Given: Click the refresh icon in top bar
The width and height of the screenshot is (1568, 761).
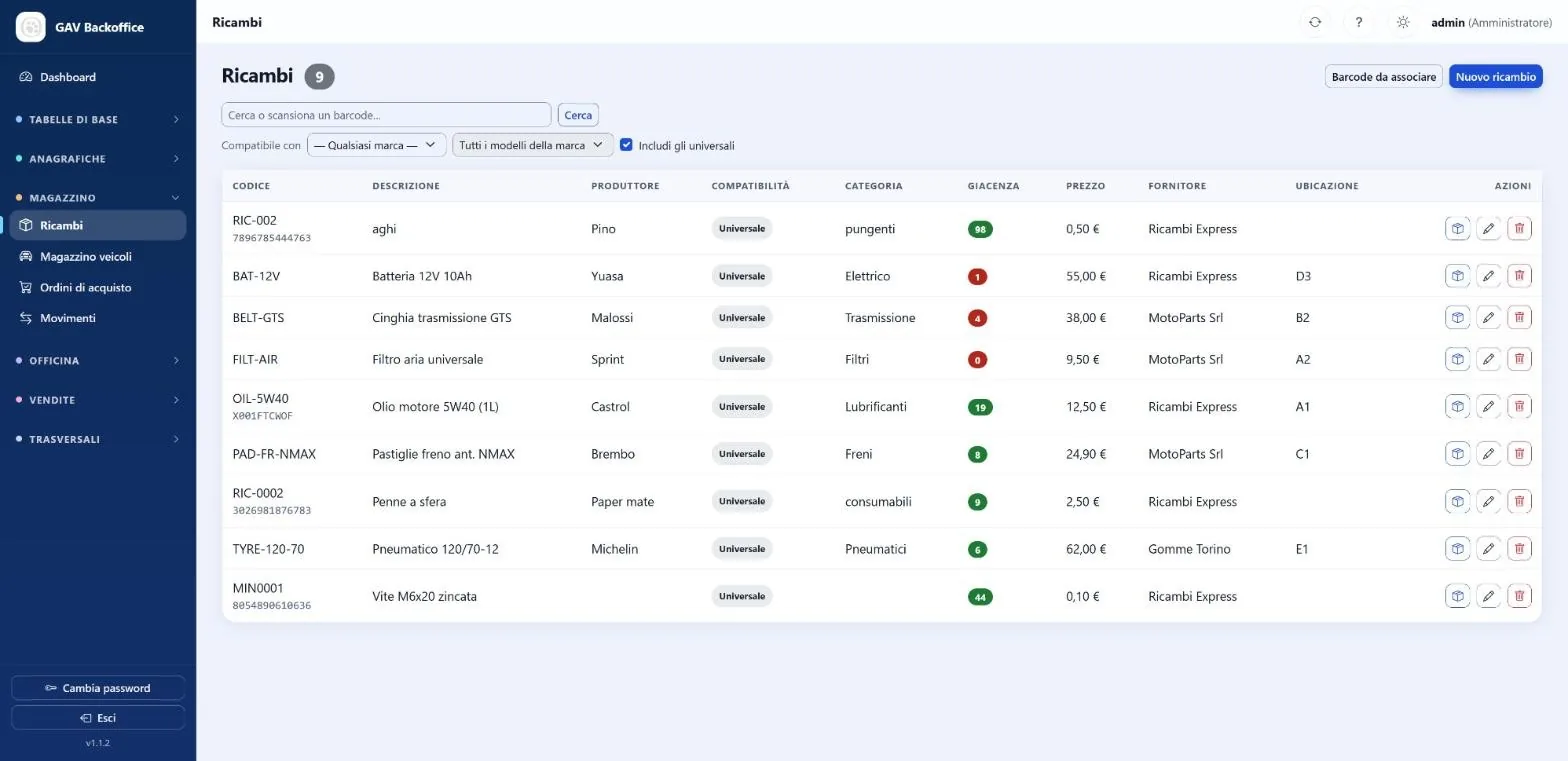Looking at the screenshot, I should point(1314,22).
